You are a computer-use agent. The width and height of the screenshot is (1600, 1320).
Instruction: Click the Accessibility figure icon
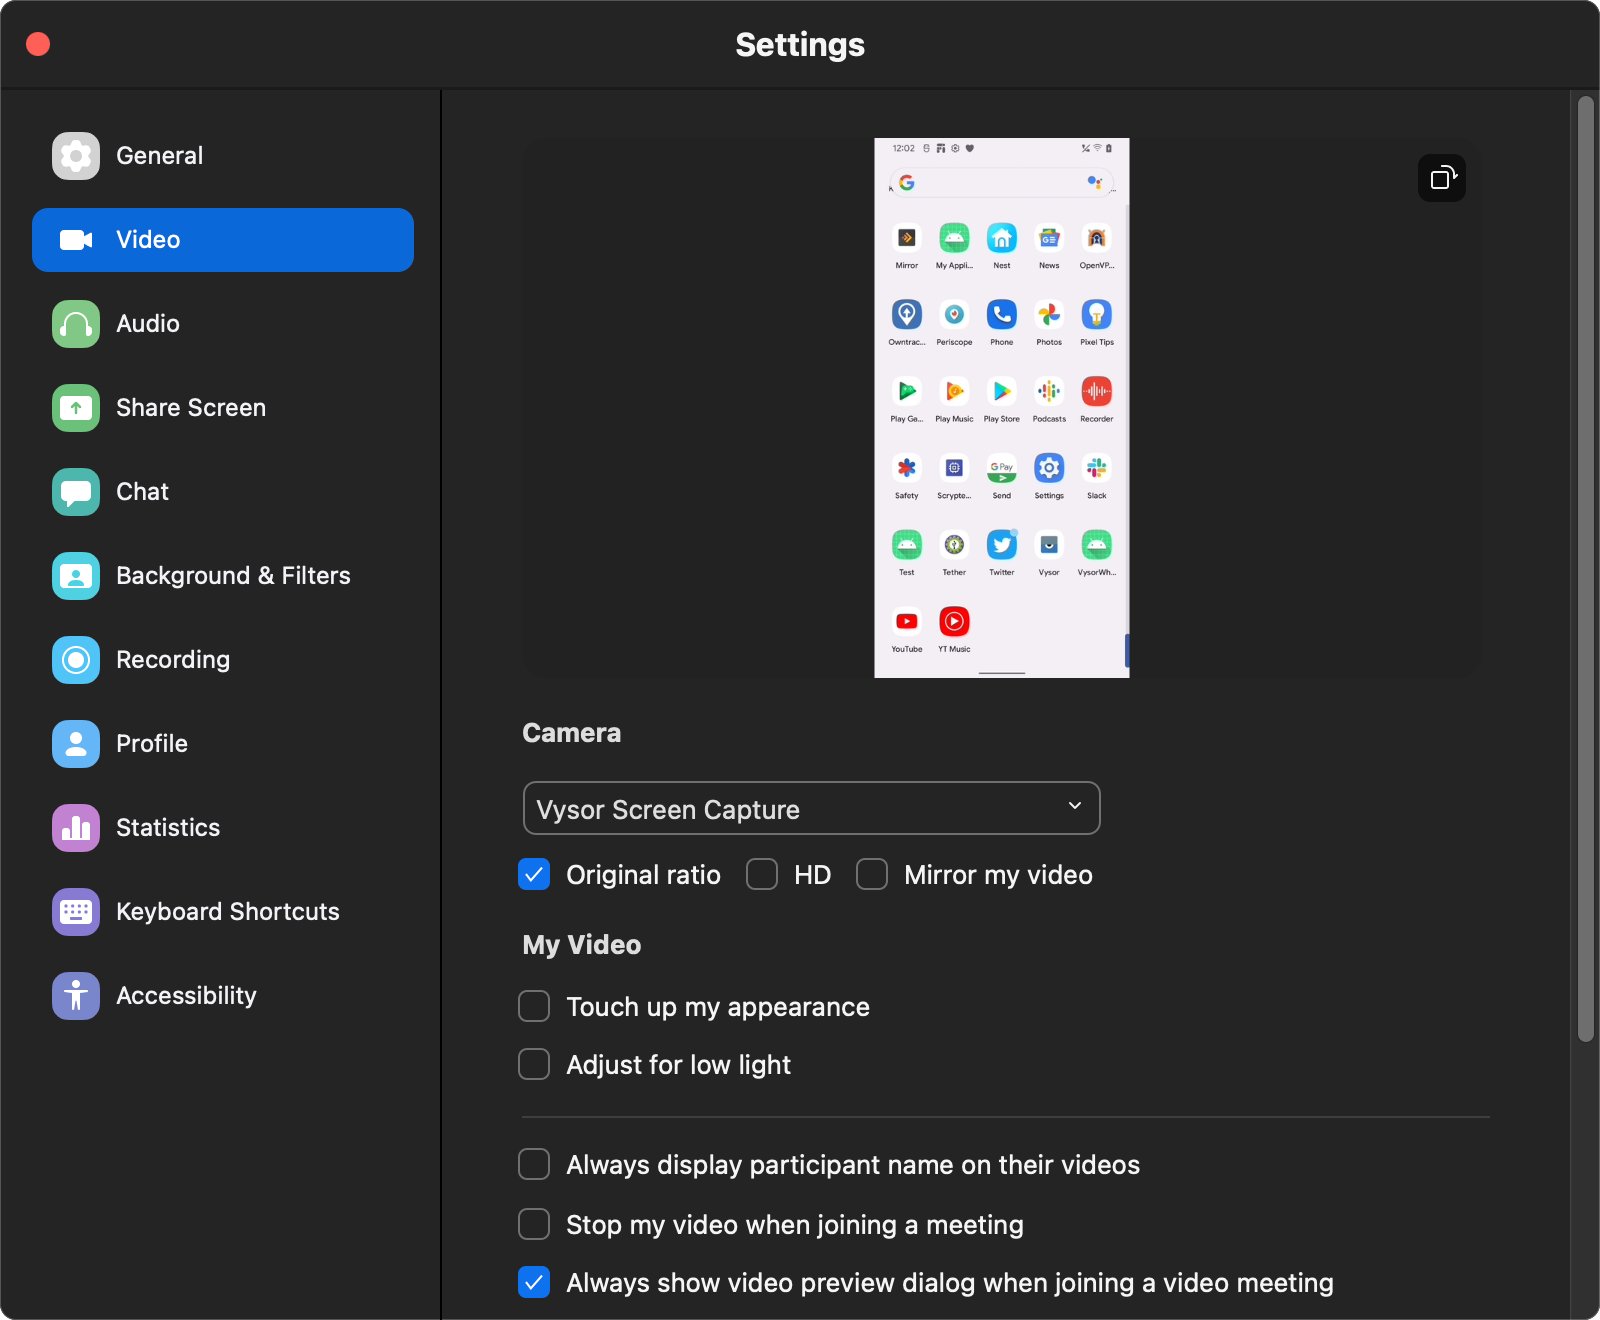(x=76, y=996)
